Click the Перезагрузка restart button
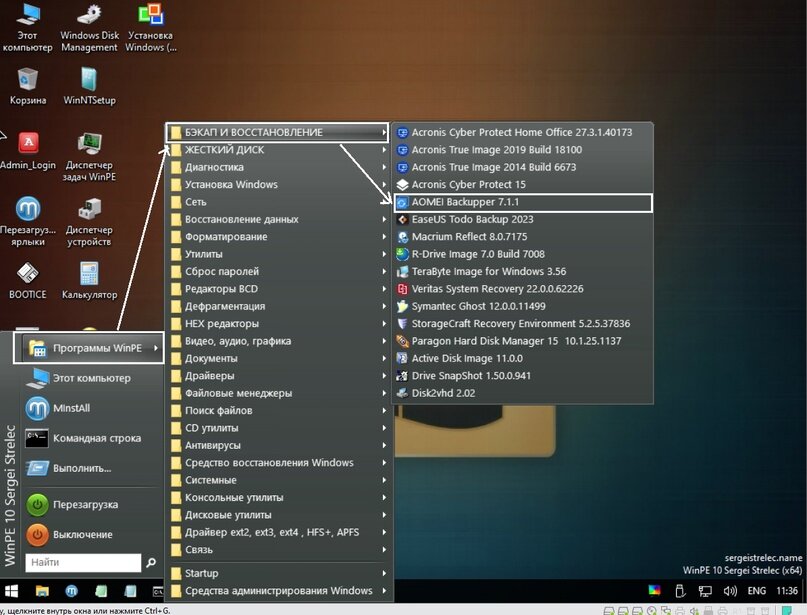This screenshot has height=615, width=807. coord(92,505)
